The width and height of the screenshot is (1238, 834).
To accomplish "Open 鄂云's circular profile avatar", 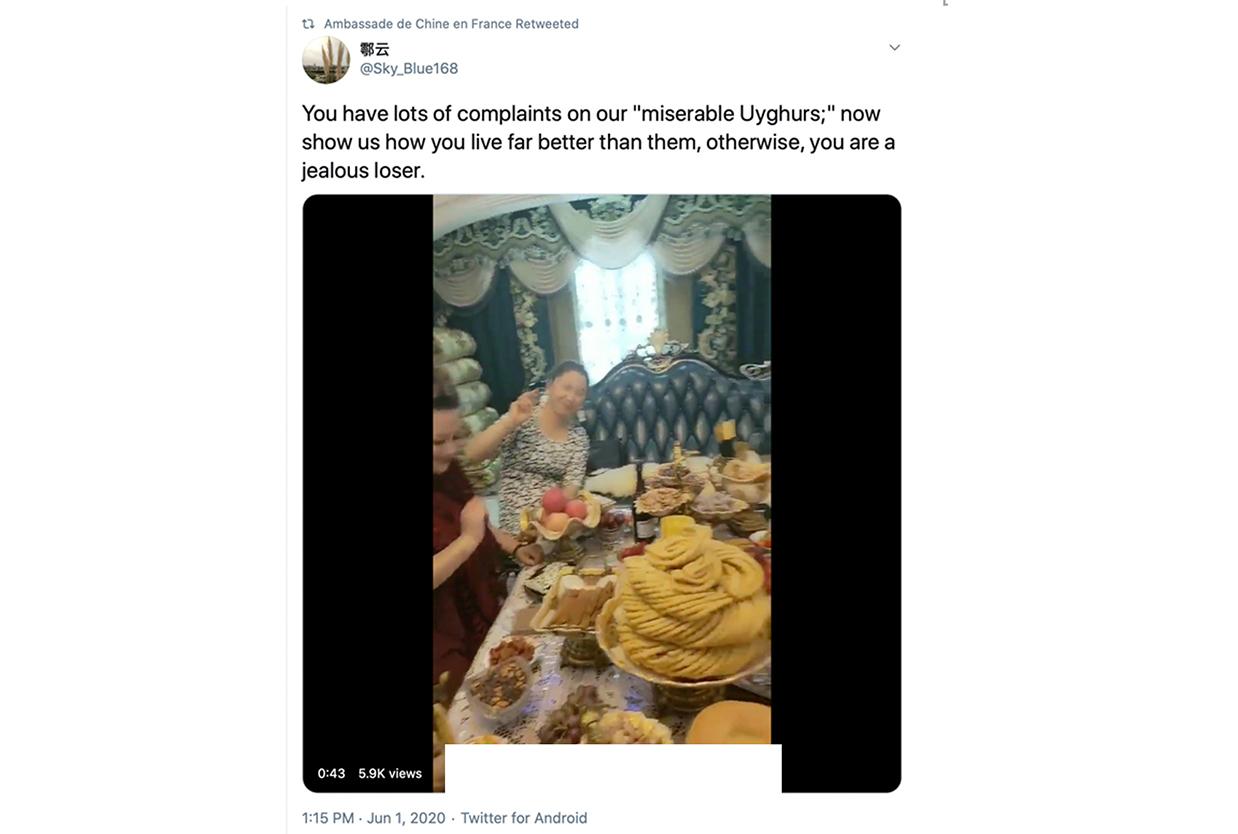I will [x=325, y=58].
